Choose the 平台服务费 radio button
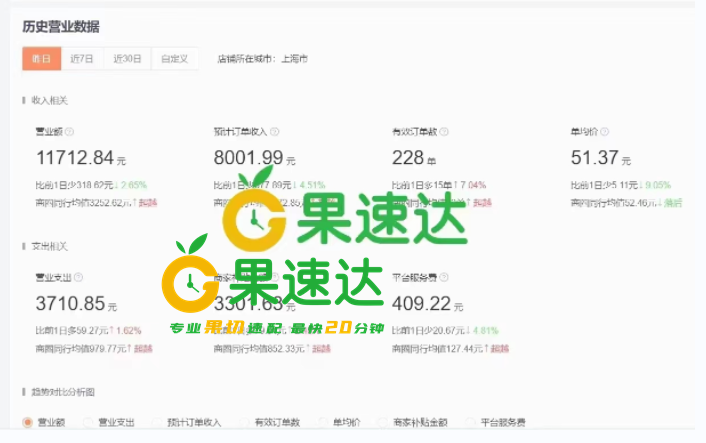This screenshot has height=443, width=706. (x=471, y=422)
